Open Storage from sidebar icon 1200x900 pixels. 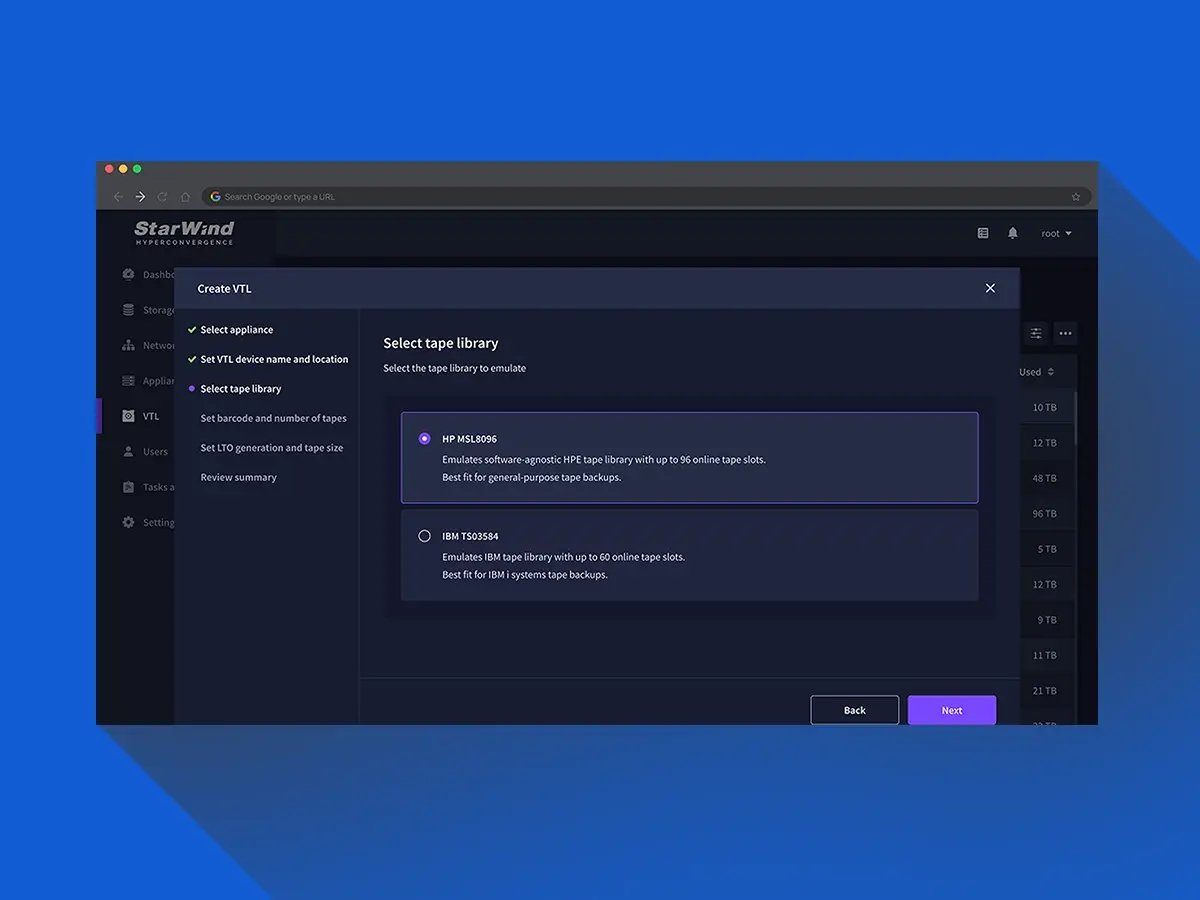click(x=128, y=310)
